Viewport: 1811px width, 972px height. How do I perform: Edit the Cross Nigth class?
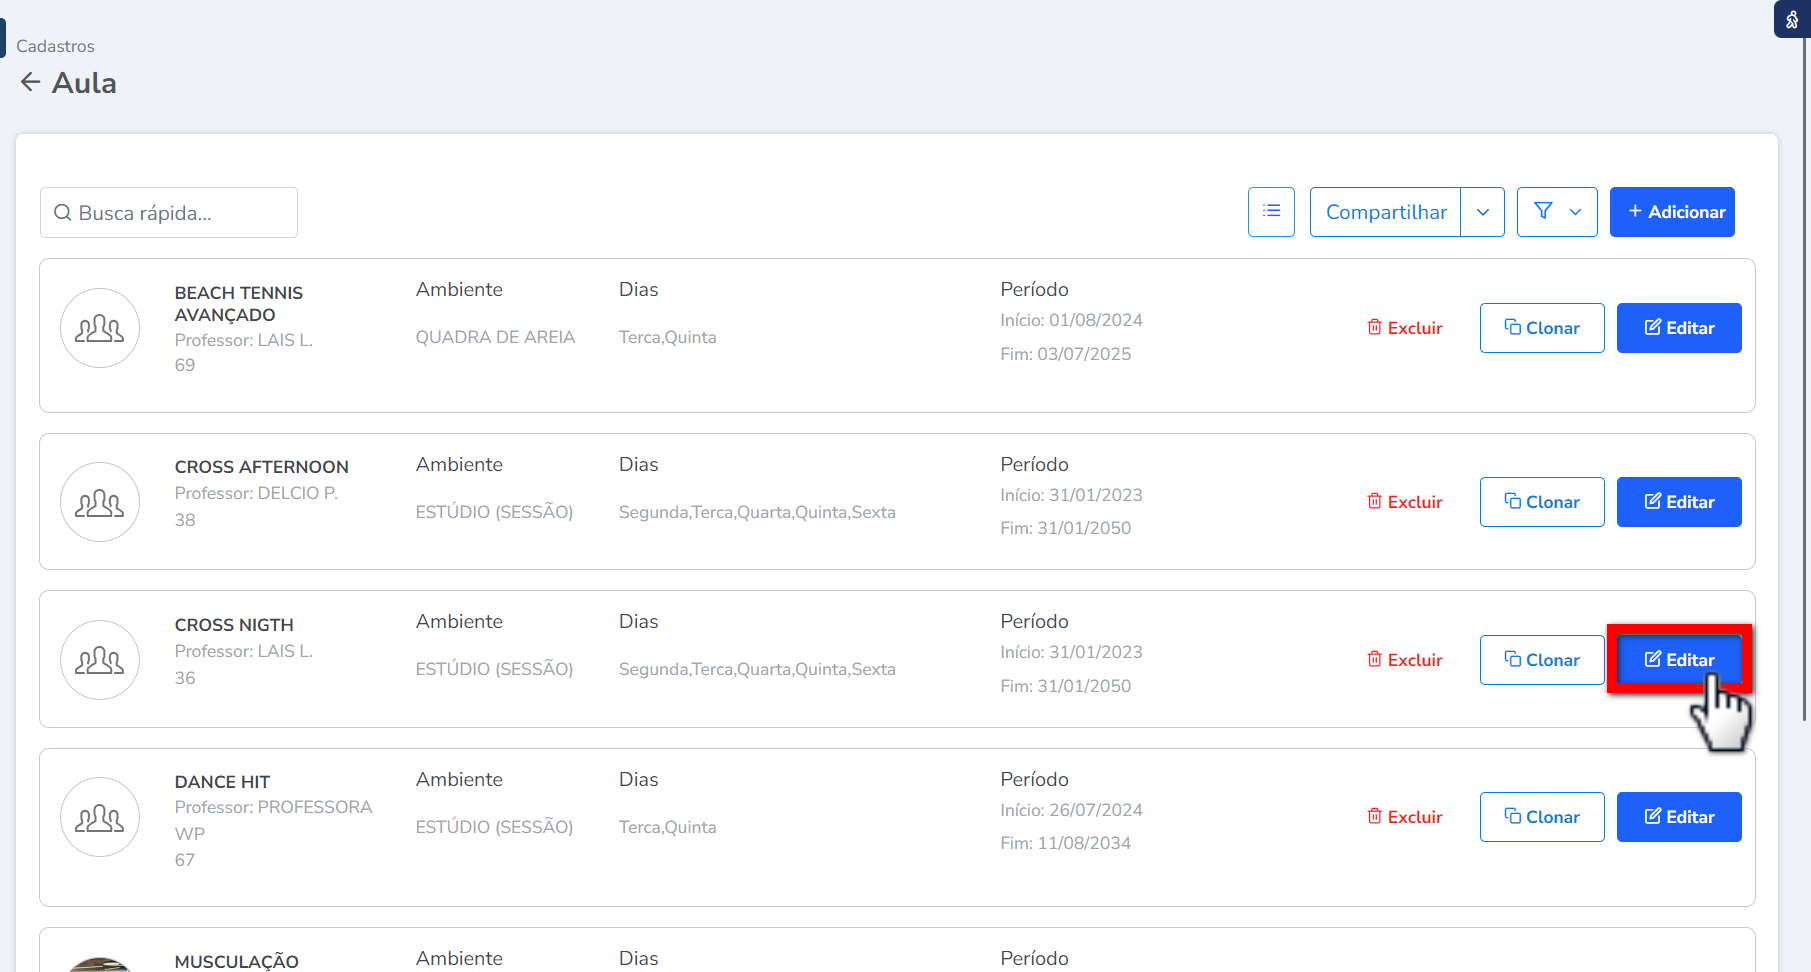[1678, 660]
